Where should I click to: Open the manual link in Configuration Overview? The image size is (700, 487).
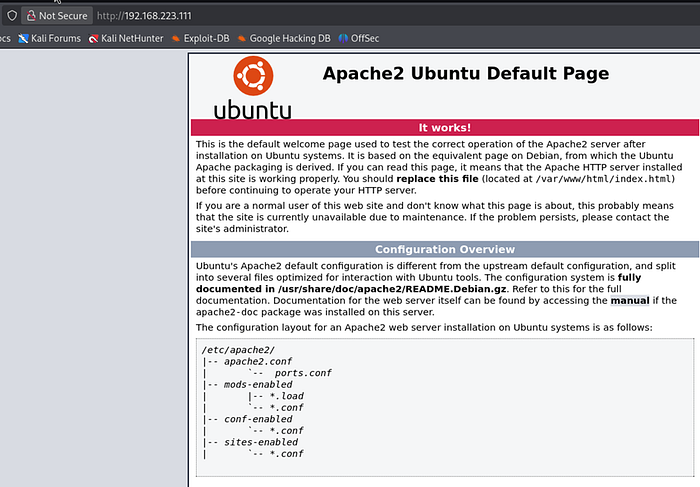630,300
